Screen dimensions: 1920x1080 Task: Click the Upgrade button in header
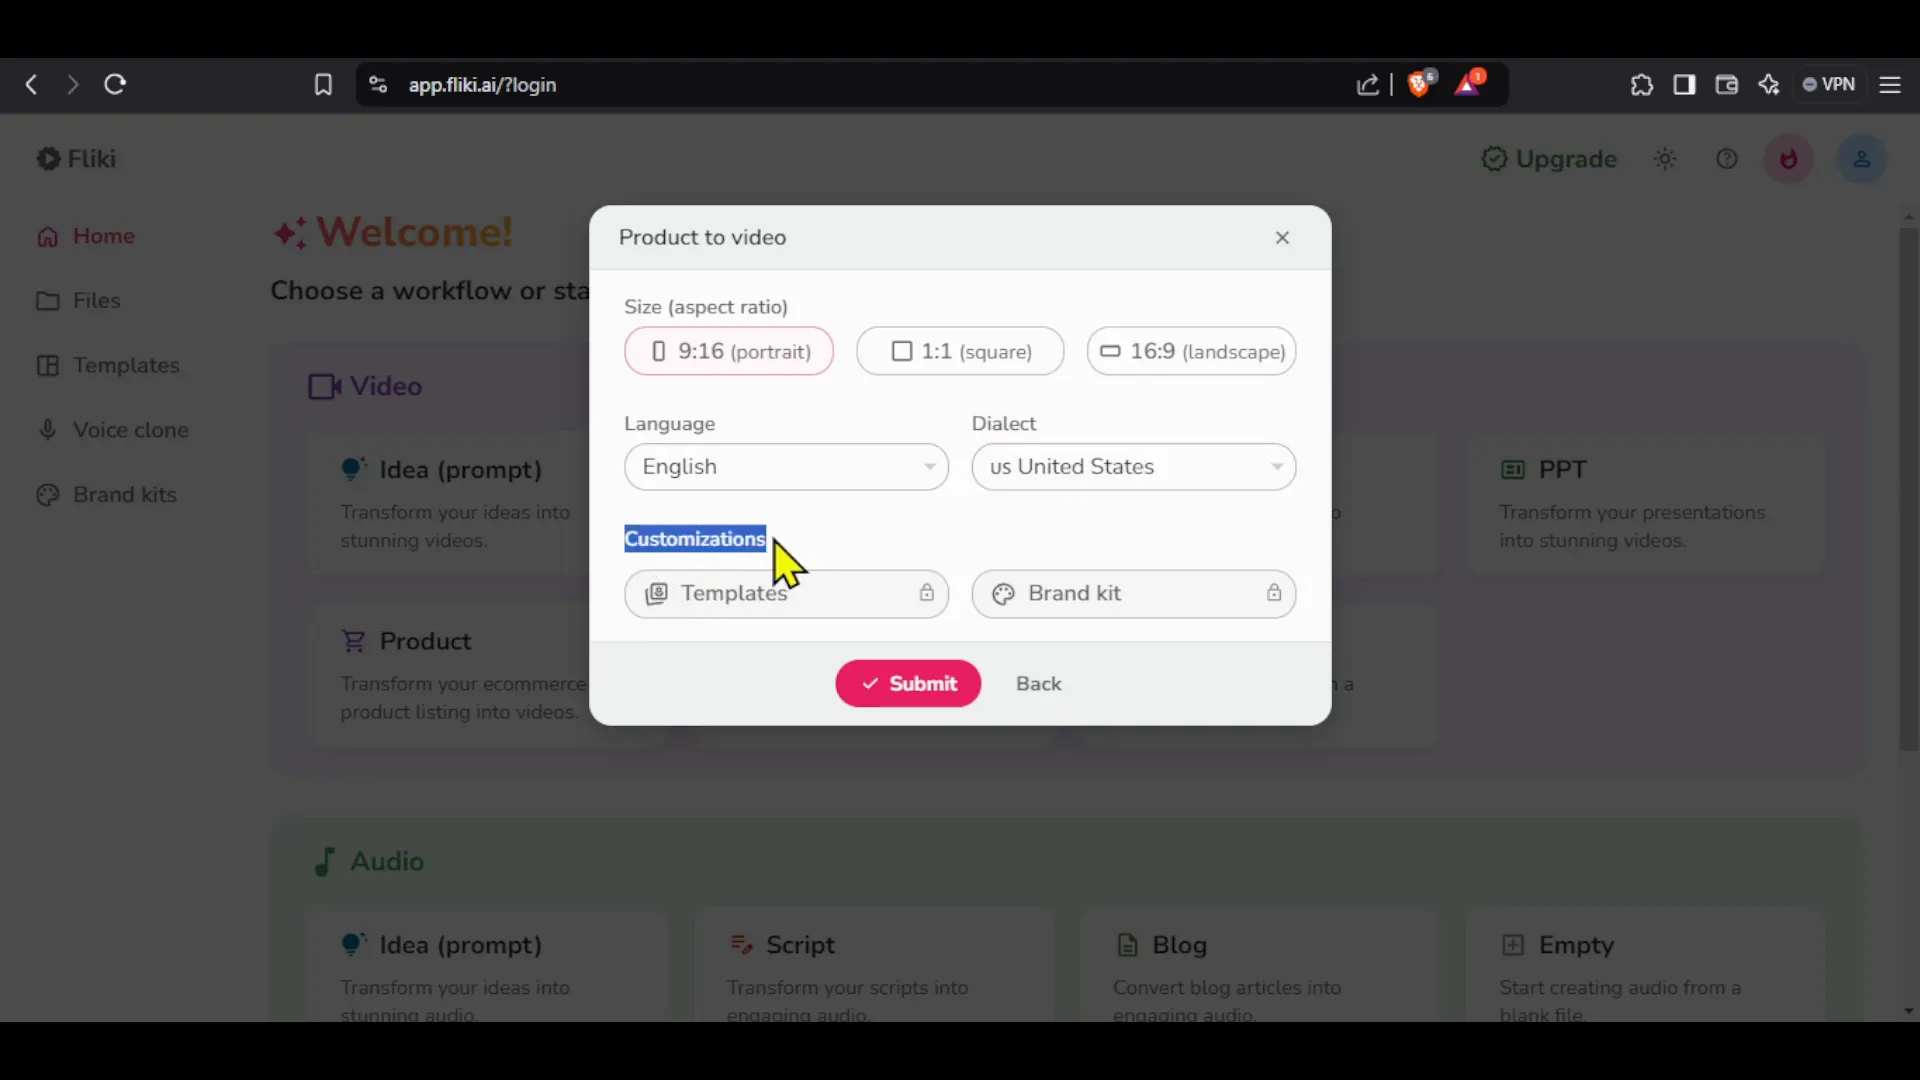tap(1548, 158)
